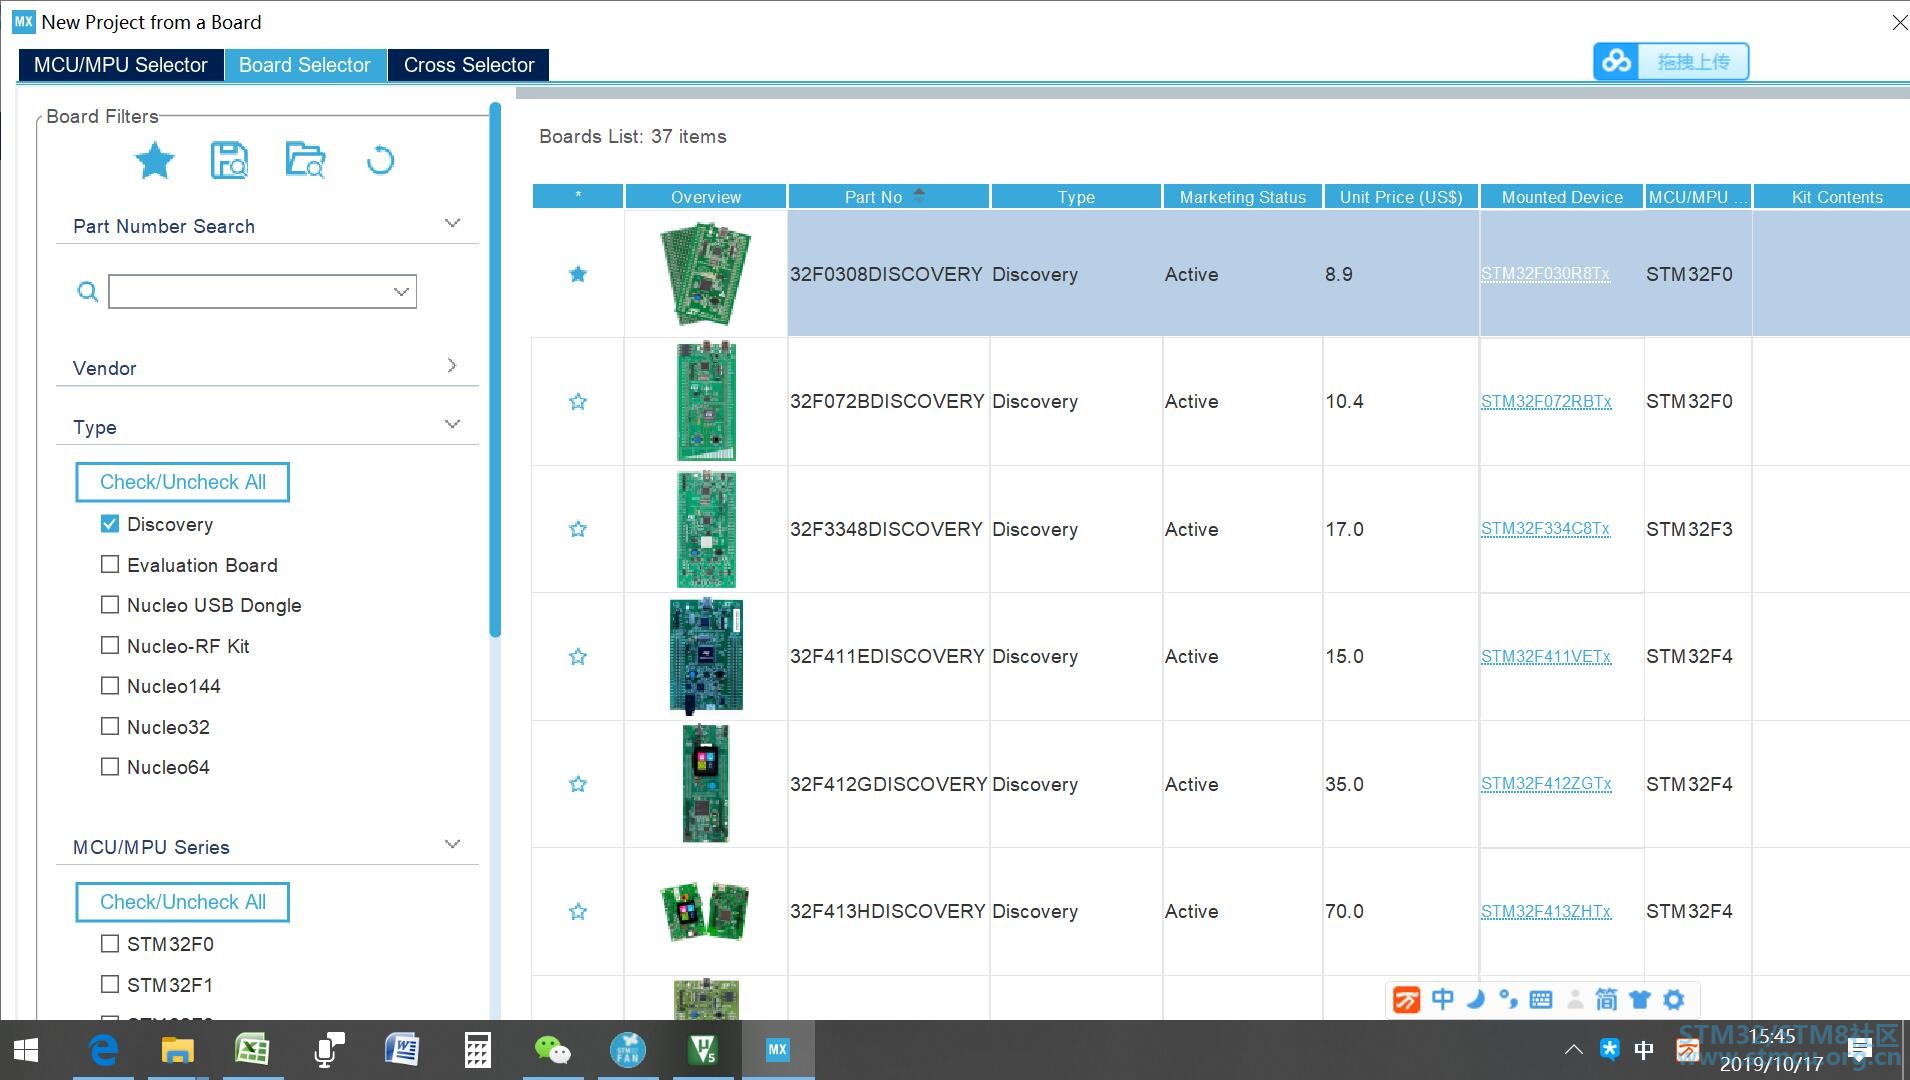The image size is (1910, 1080).
Task: Open the Sogou input settings gear
Action: pyautogui.click(x=1674, y=999)
